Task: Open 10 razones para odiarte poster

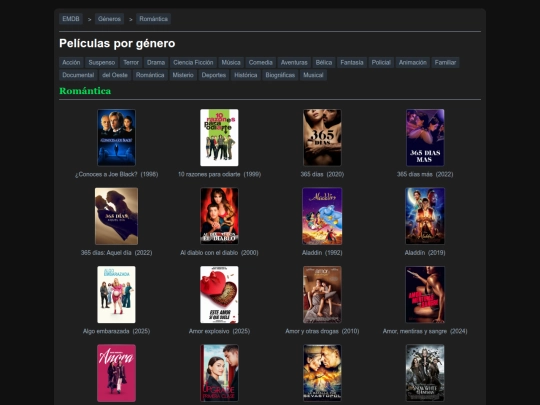Action: [x=219, y=137]
